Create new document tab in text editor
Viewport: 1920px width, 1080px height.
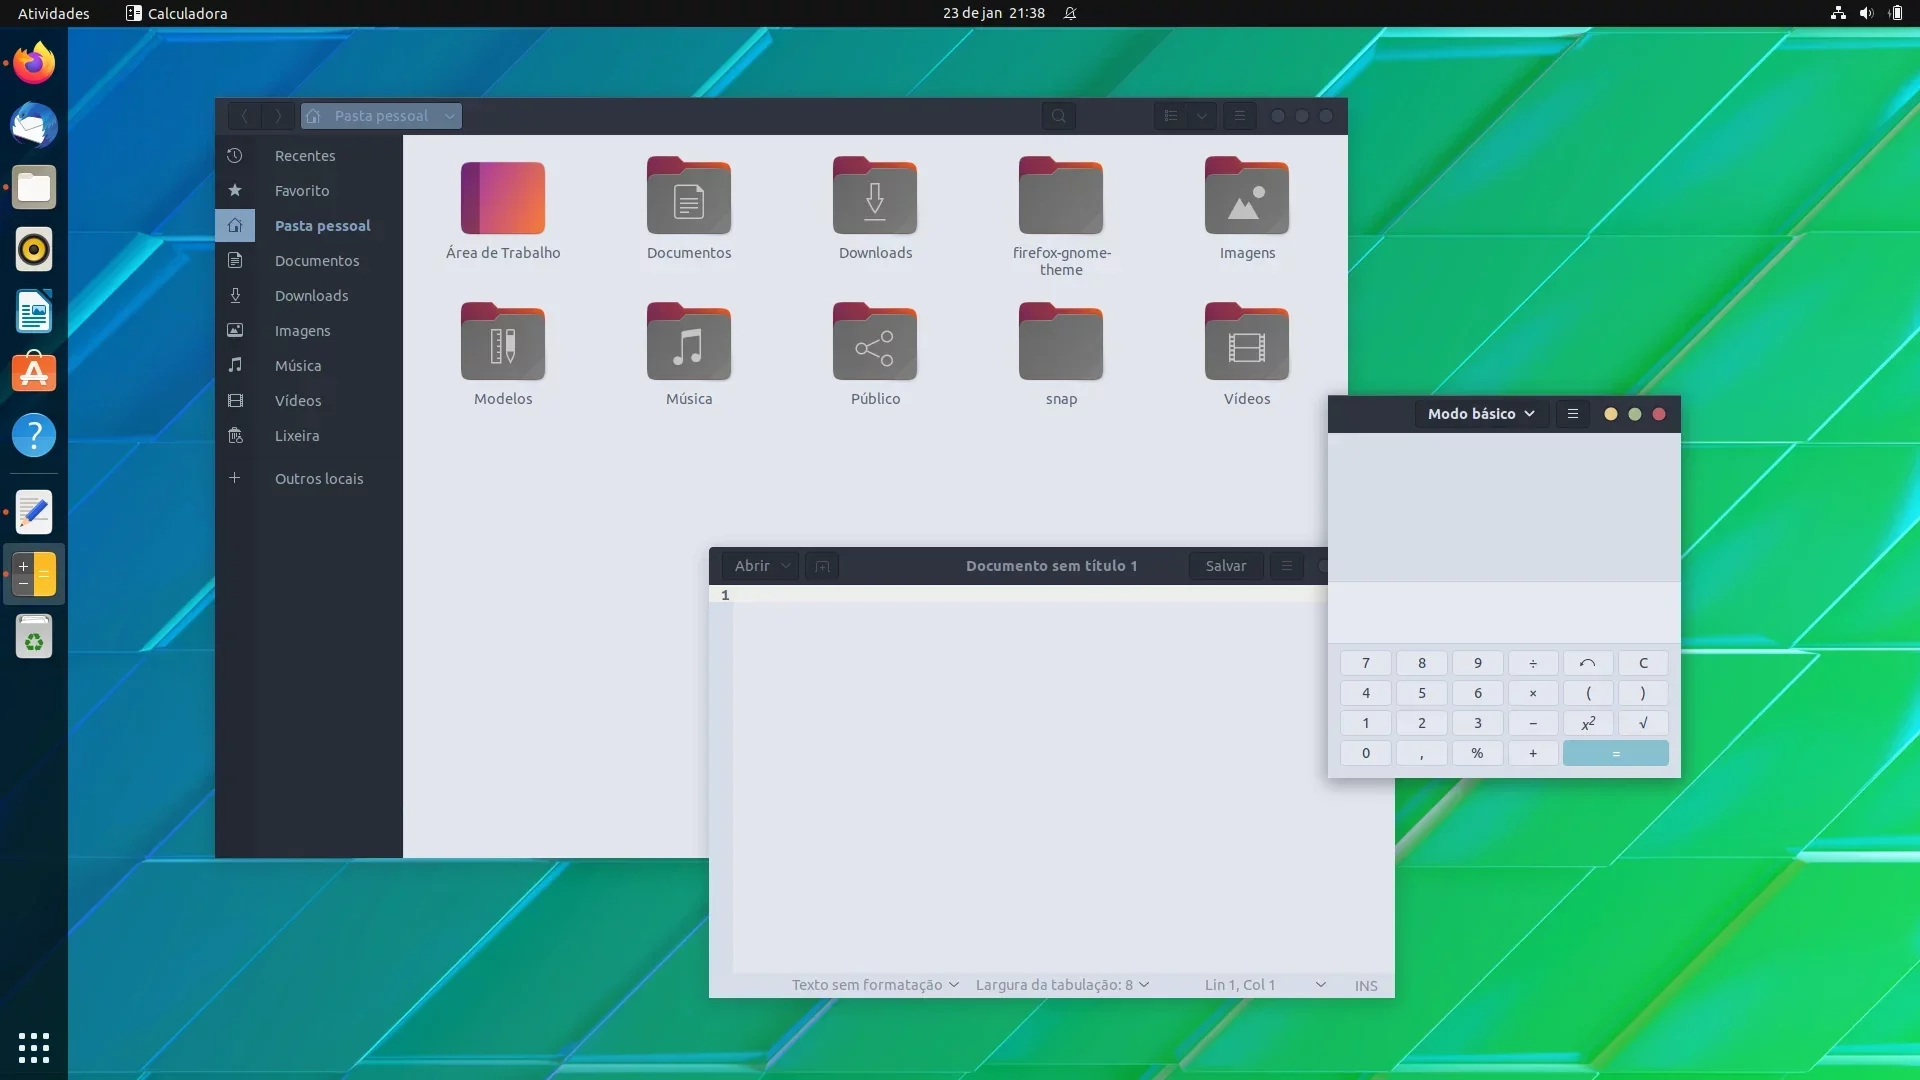coord(822,566)
